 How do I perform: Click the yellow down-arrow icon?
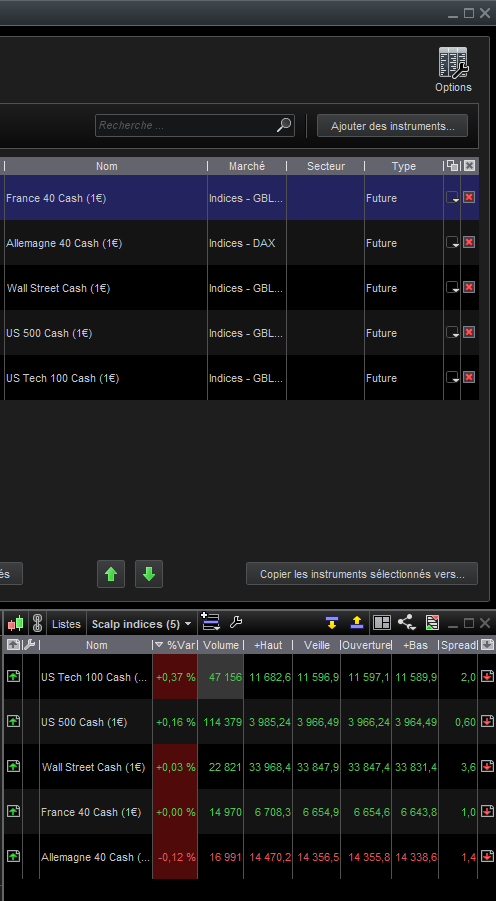pyautogui.click(x=332, y=622)
